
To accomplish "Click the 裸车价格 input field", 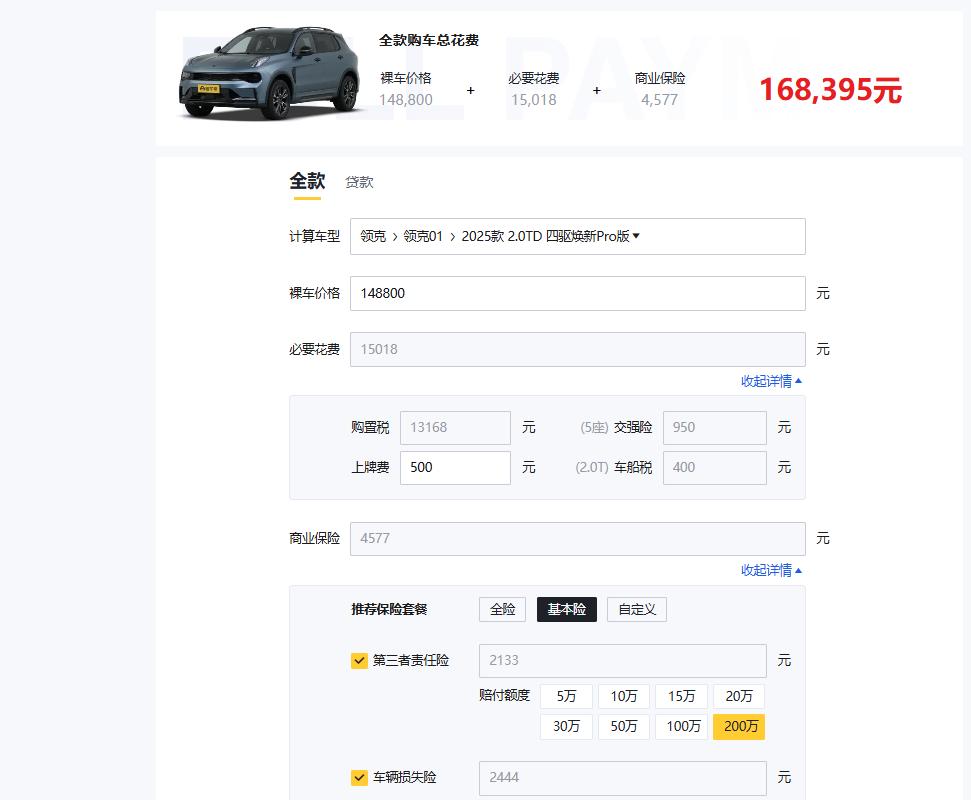I will tap(577, 293).
